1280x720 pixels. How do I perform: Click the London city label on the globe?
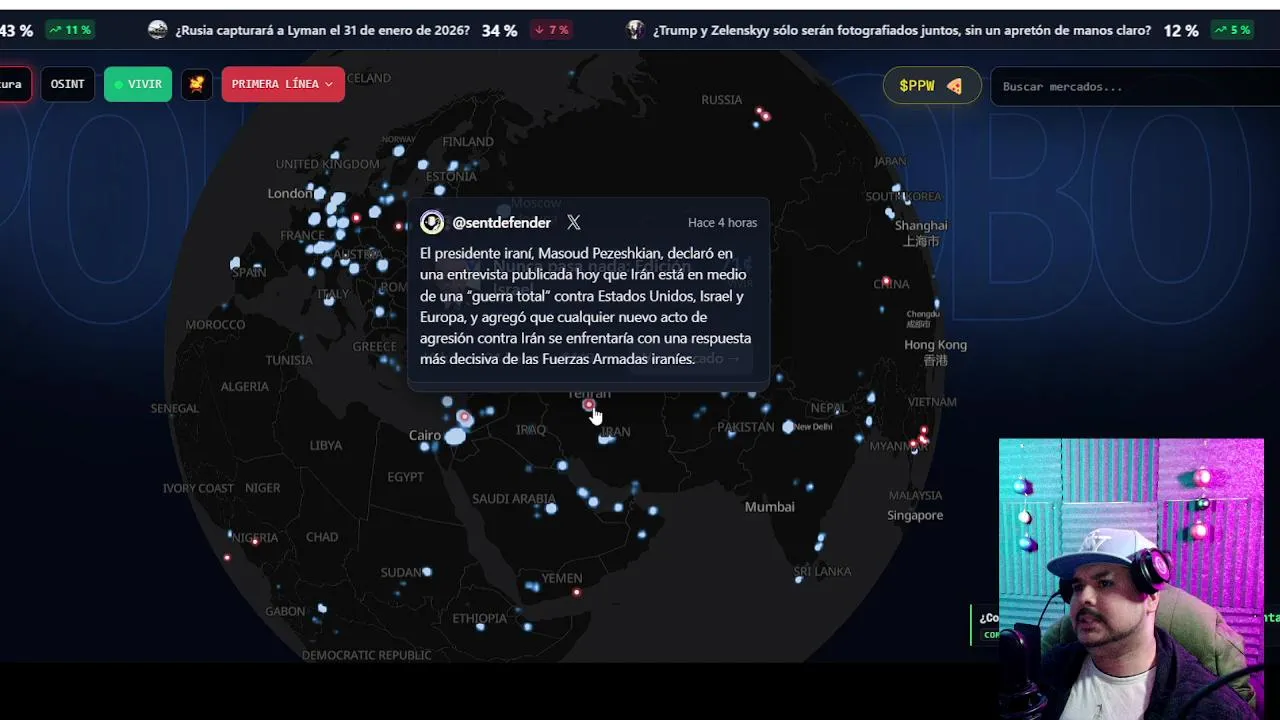pos(290,194)
